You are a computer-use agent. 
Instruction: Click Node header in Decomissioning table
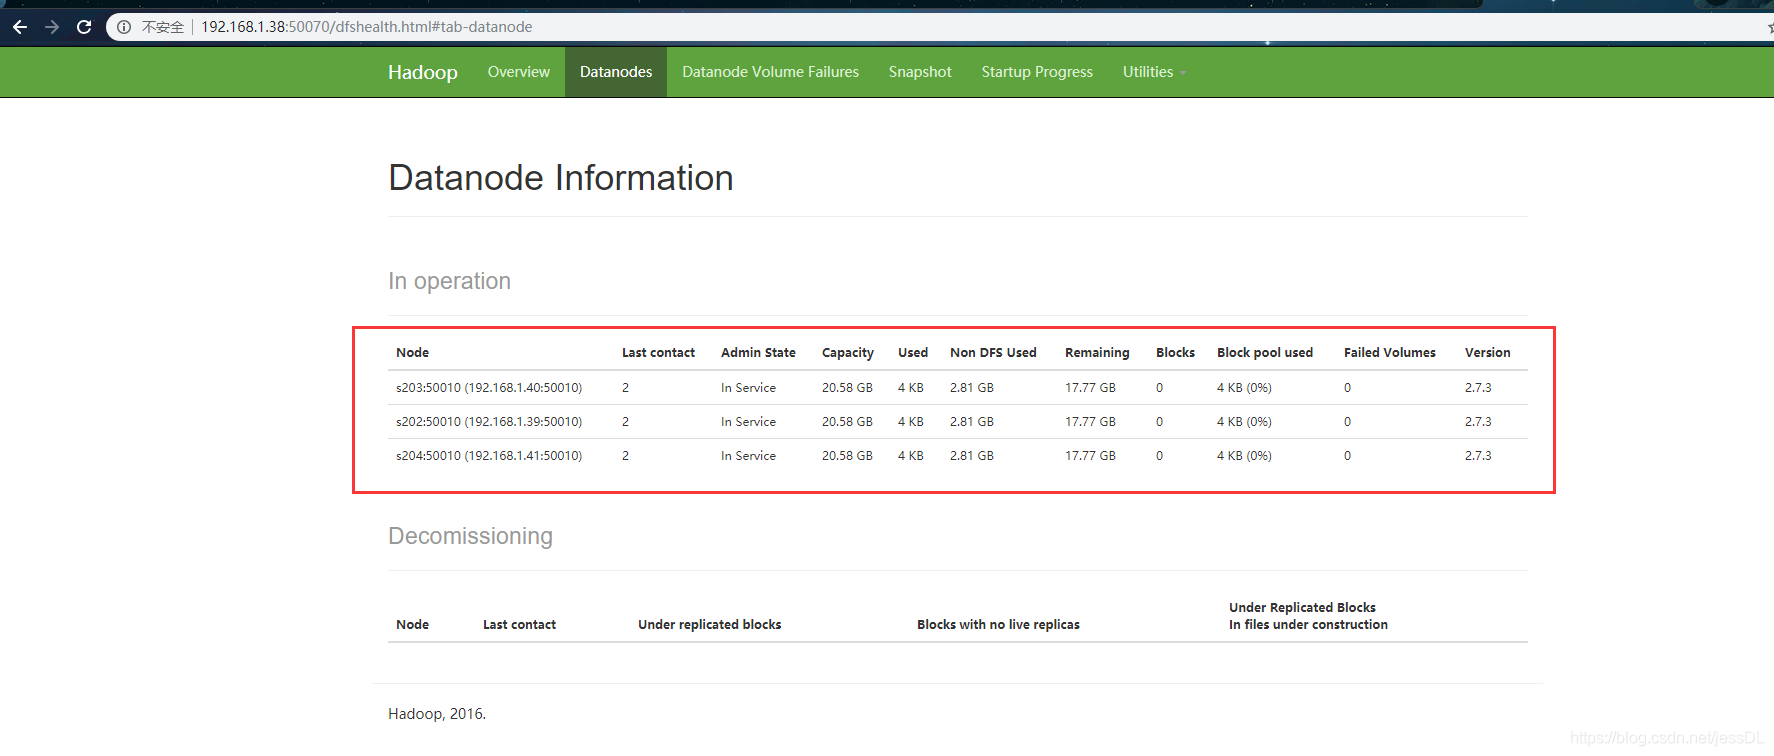412,625
